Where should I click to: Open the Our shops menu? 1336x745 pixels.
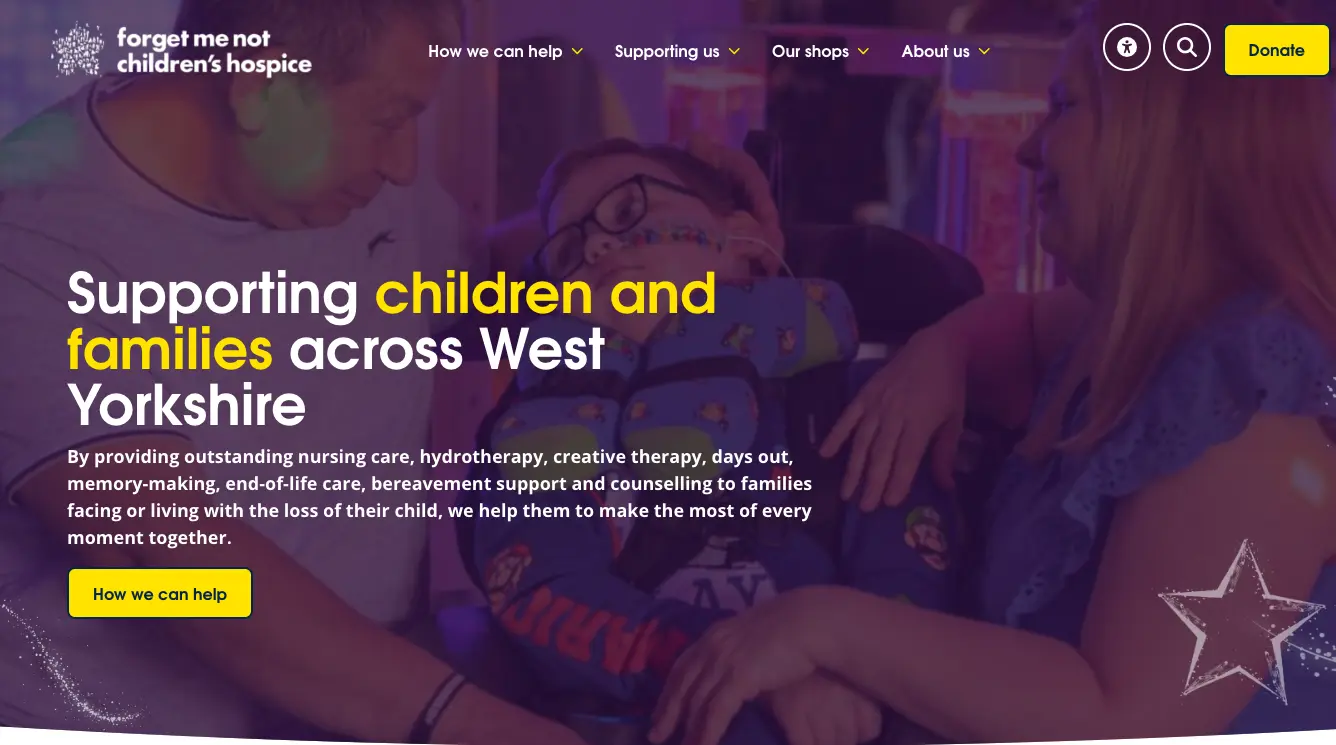pyautogui.click(x=810, y=51)
